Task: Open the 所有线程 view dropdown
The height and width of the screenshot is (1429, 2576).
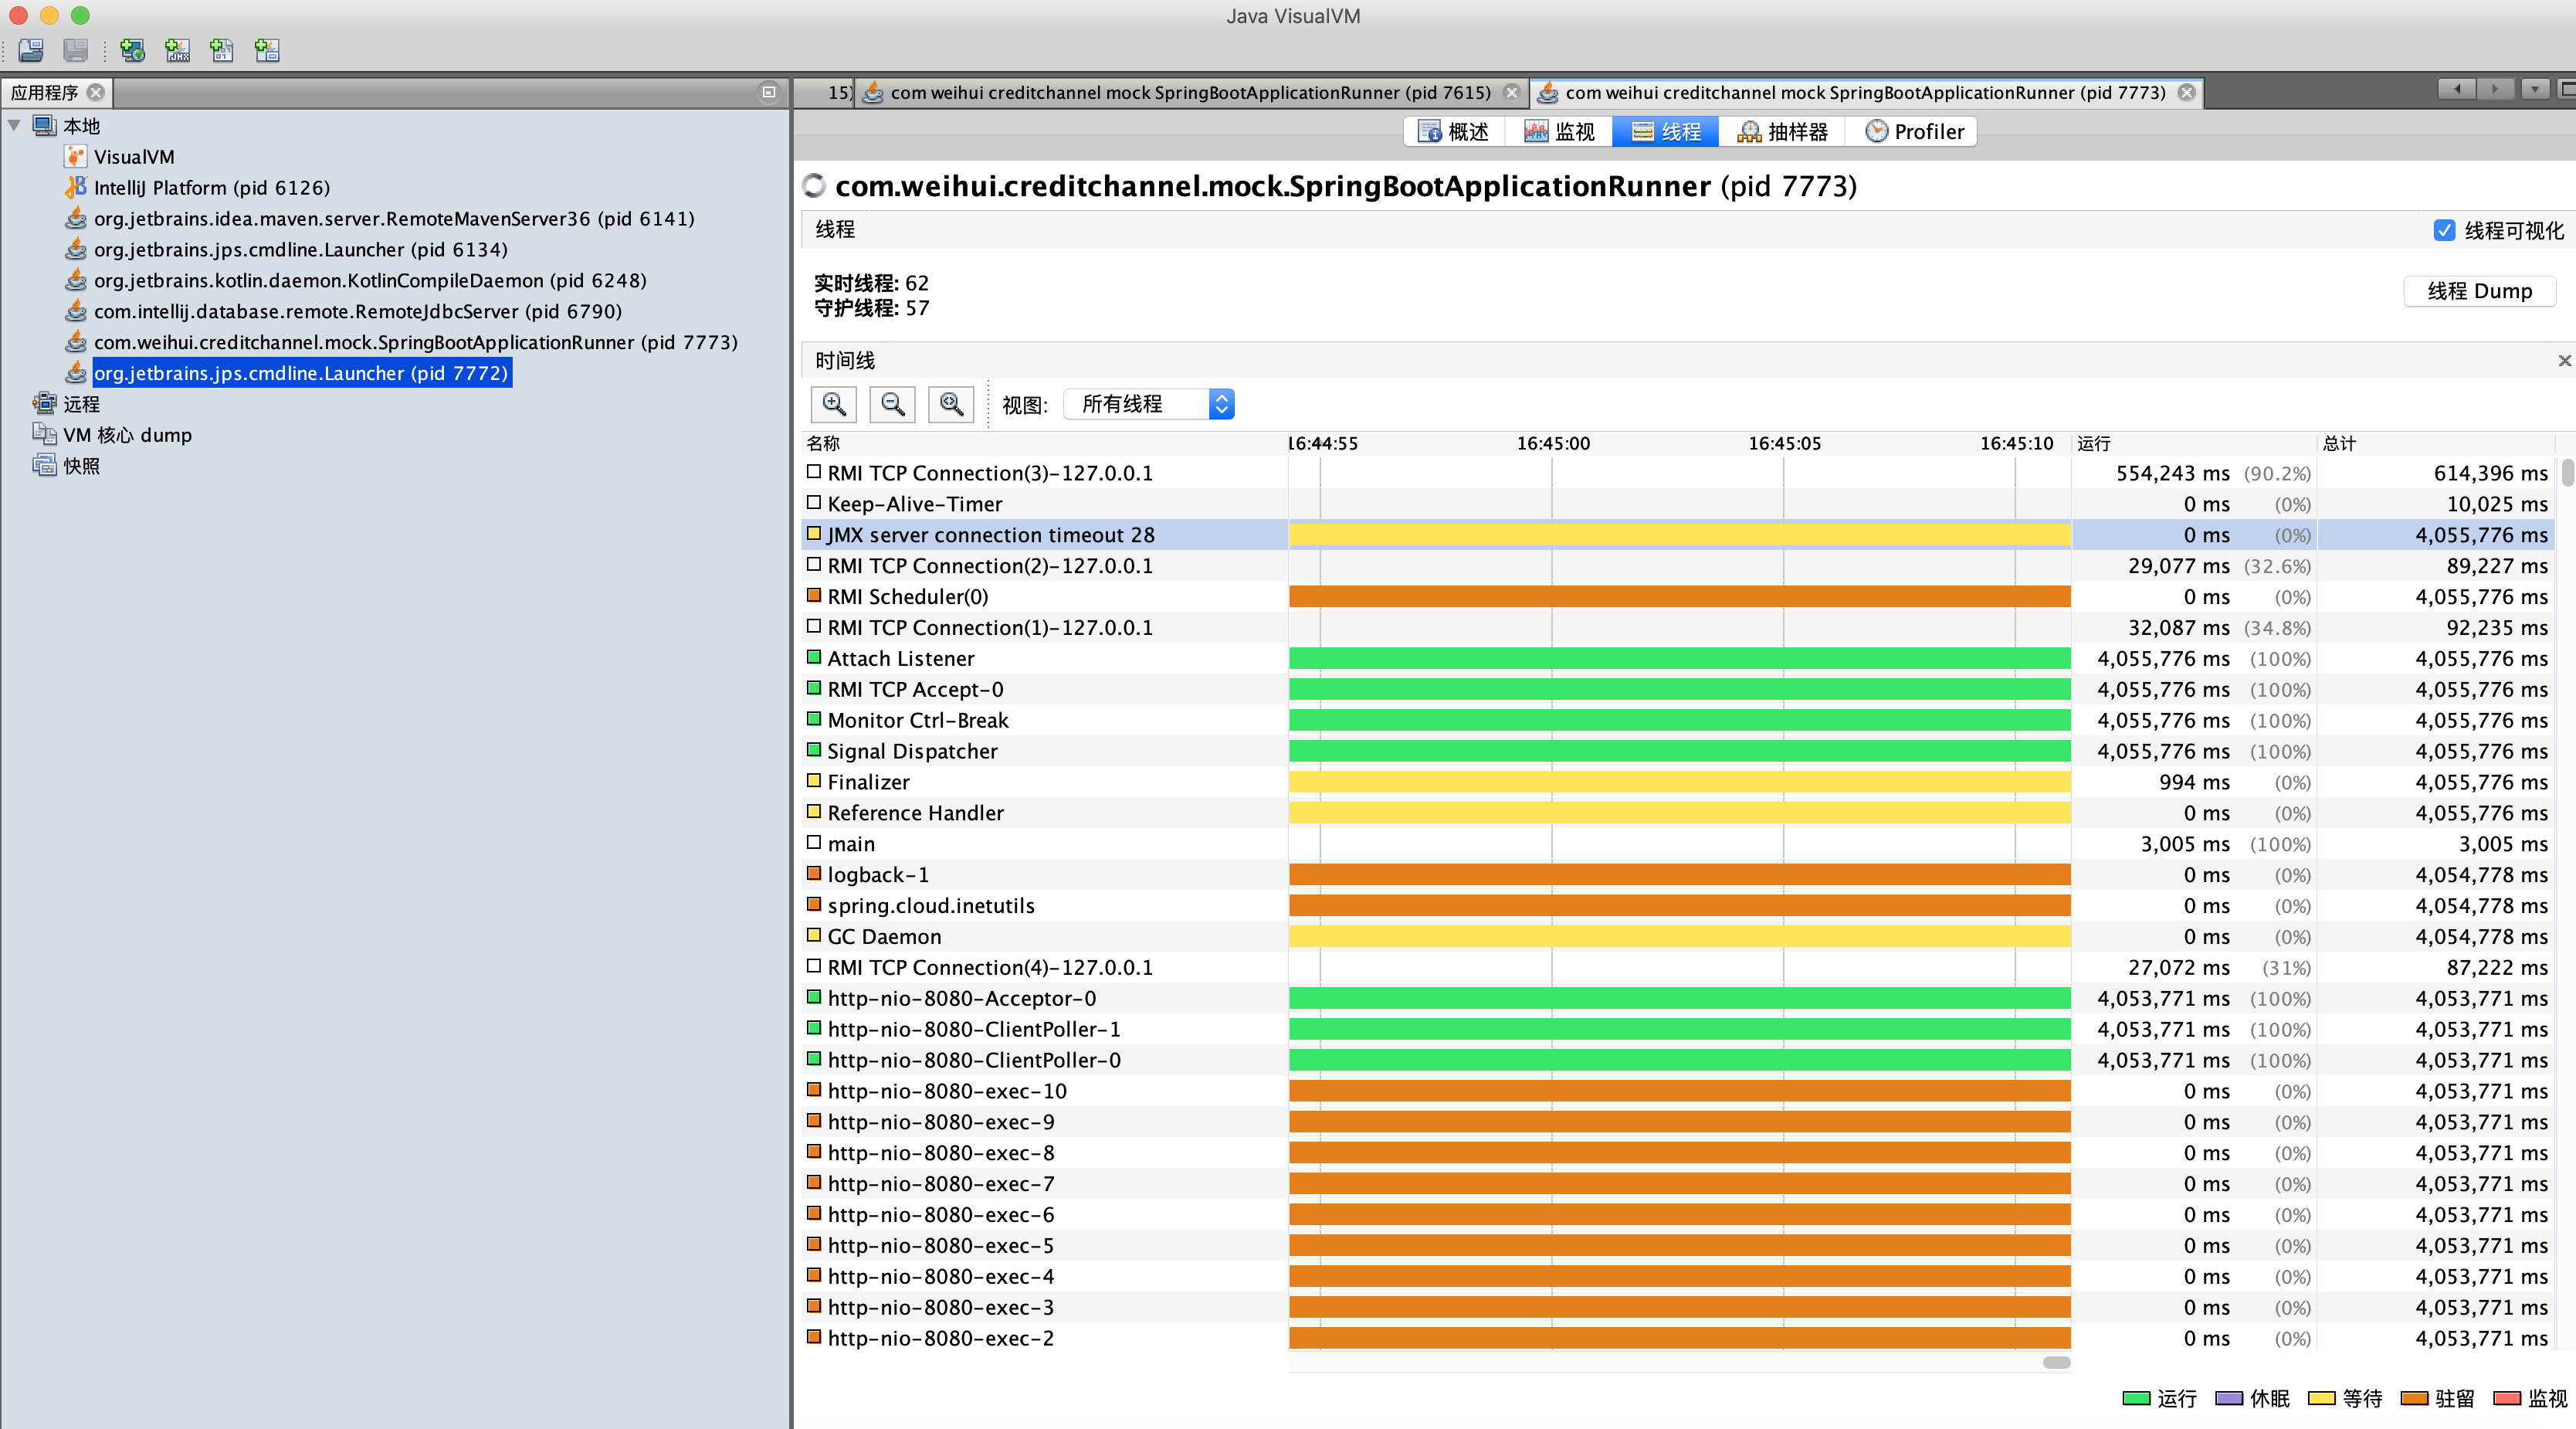Action: (1149, 404)
